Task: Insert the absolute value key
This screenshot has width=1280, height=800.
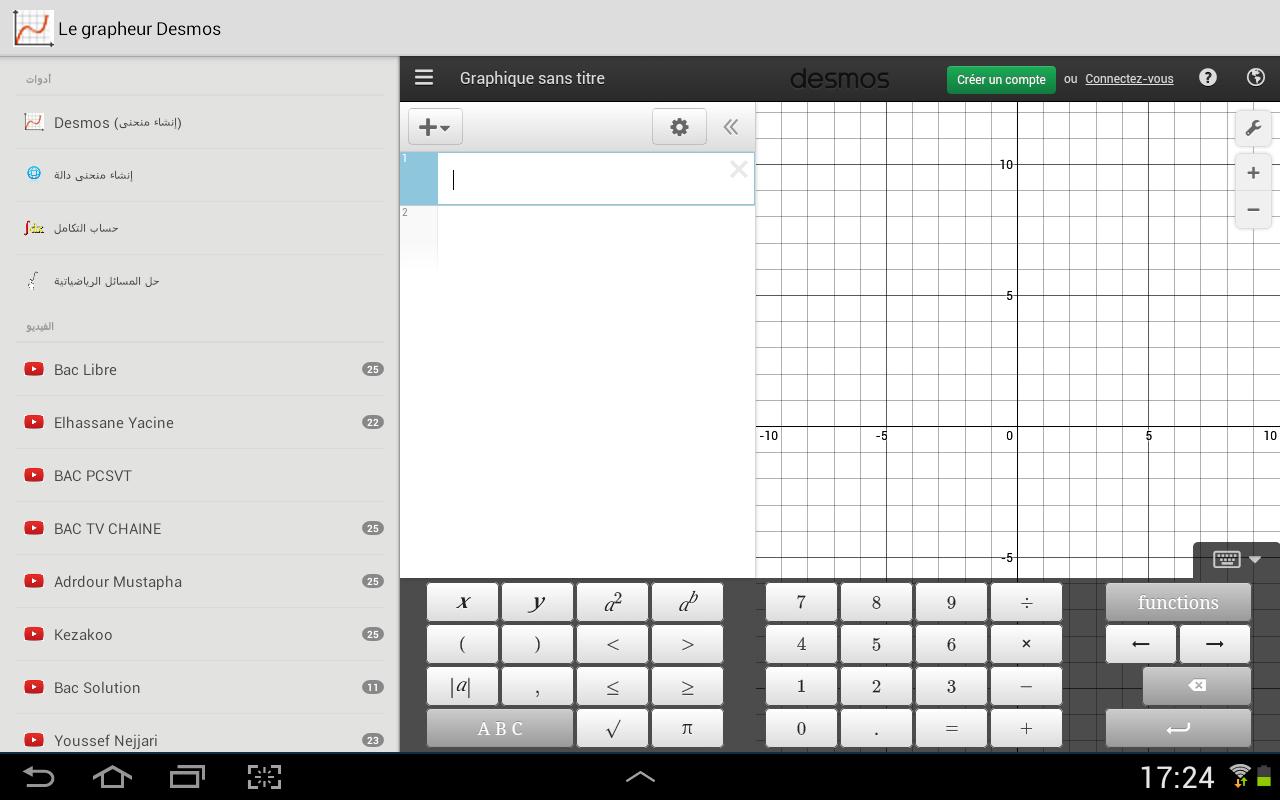Action: click(462, 686)
